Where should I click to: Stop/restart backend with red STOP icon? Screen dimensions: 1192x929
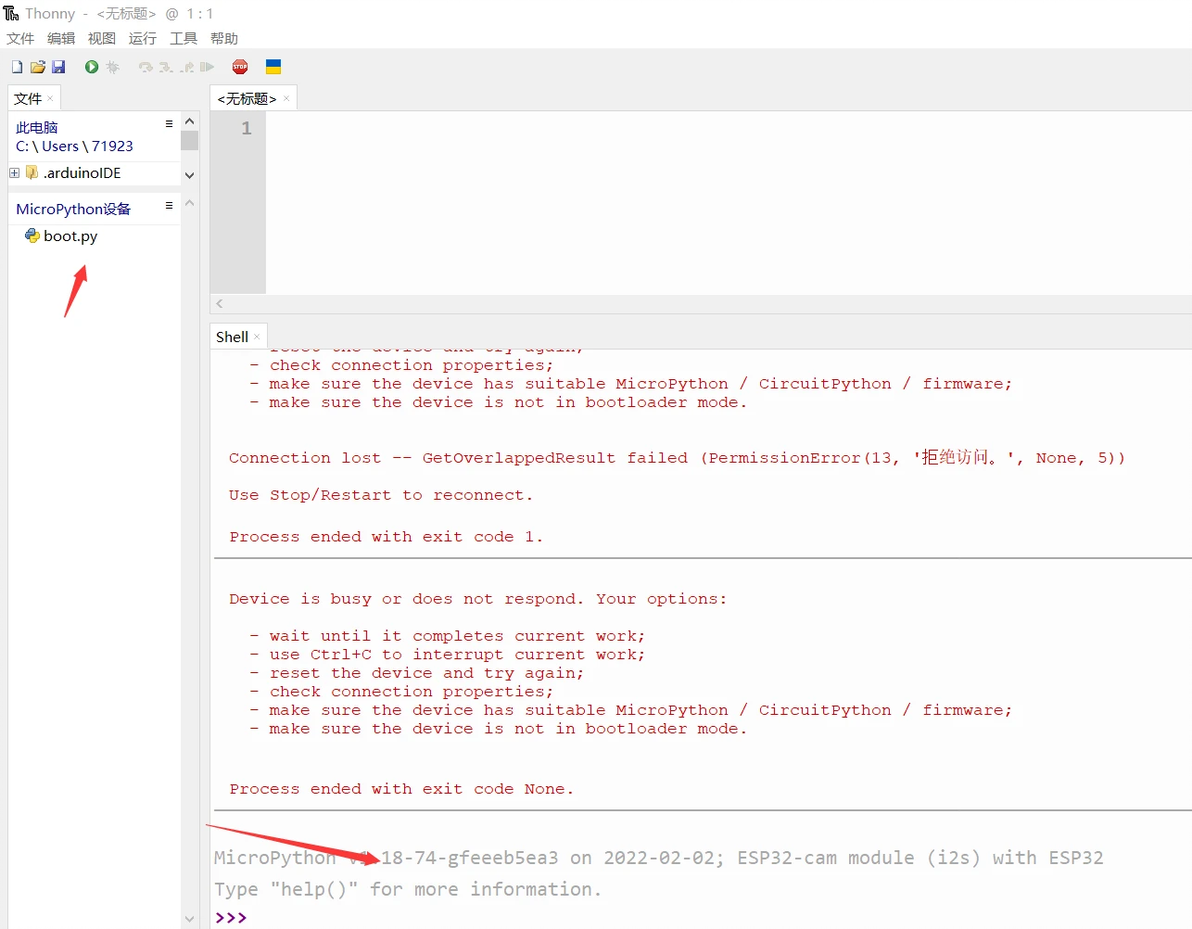[240, 67]
